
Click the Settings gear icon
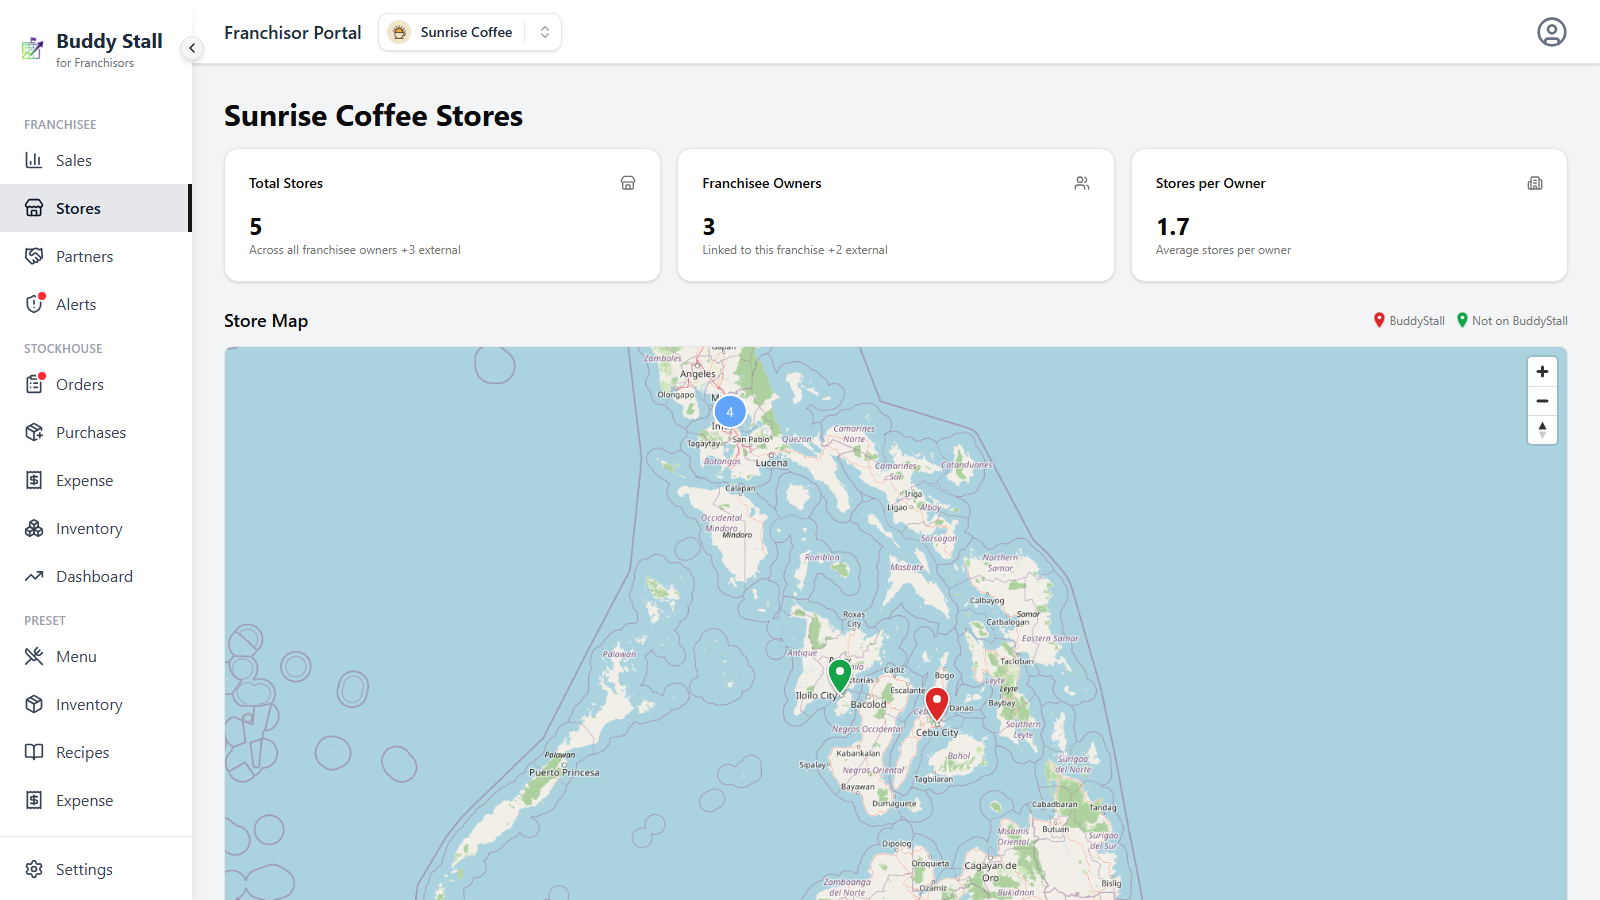(x=34, y=869)
